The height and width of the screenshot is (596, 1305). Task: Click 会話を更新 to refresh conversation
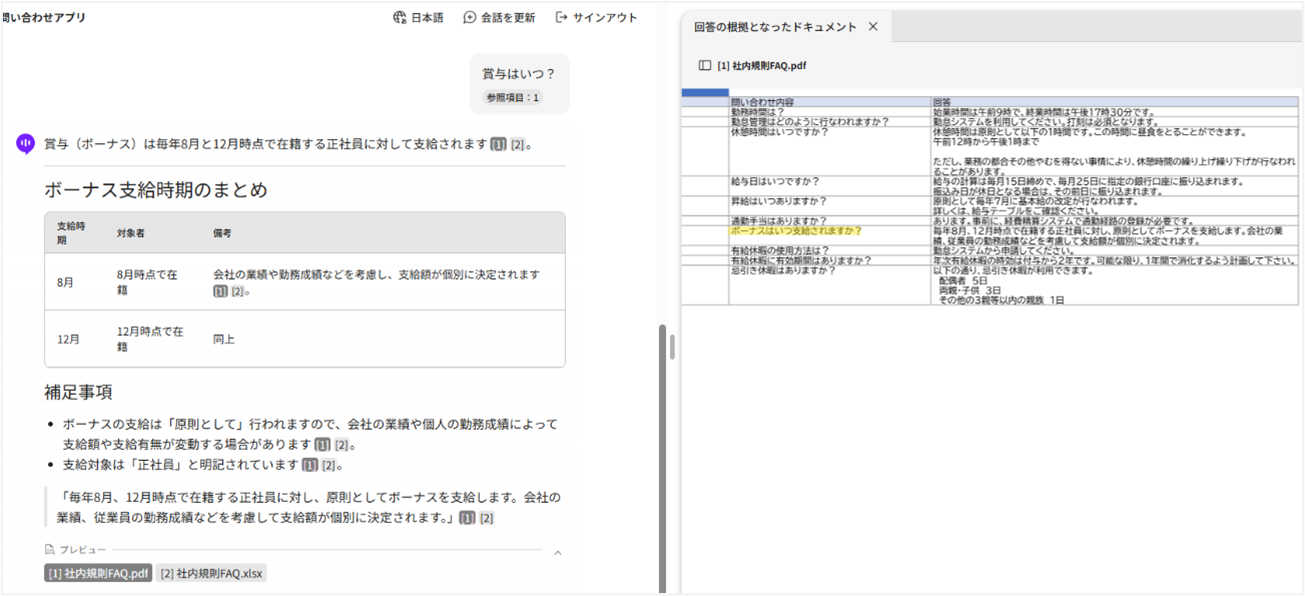tap(507, 17)
